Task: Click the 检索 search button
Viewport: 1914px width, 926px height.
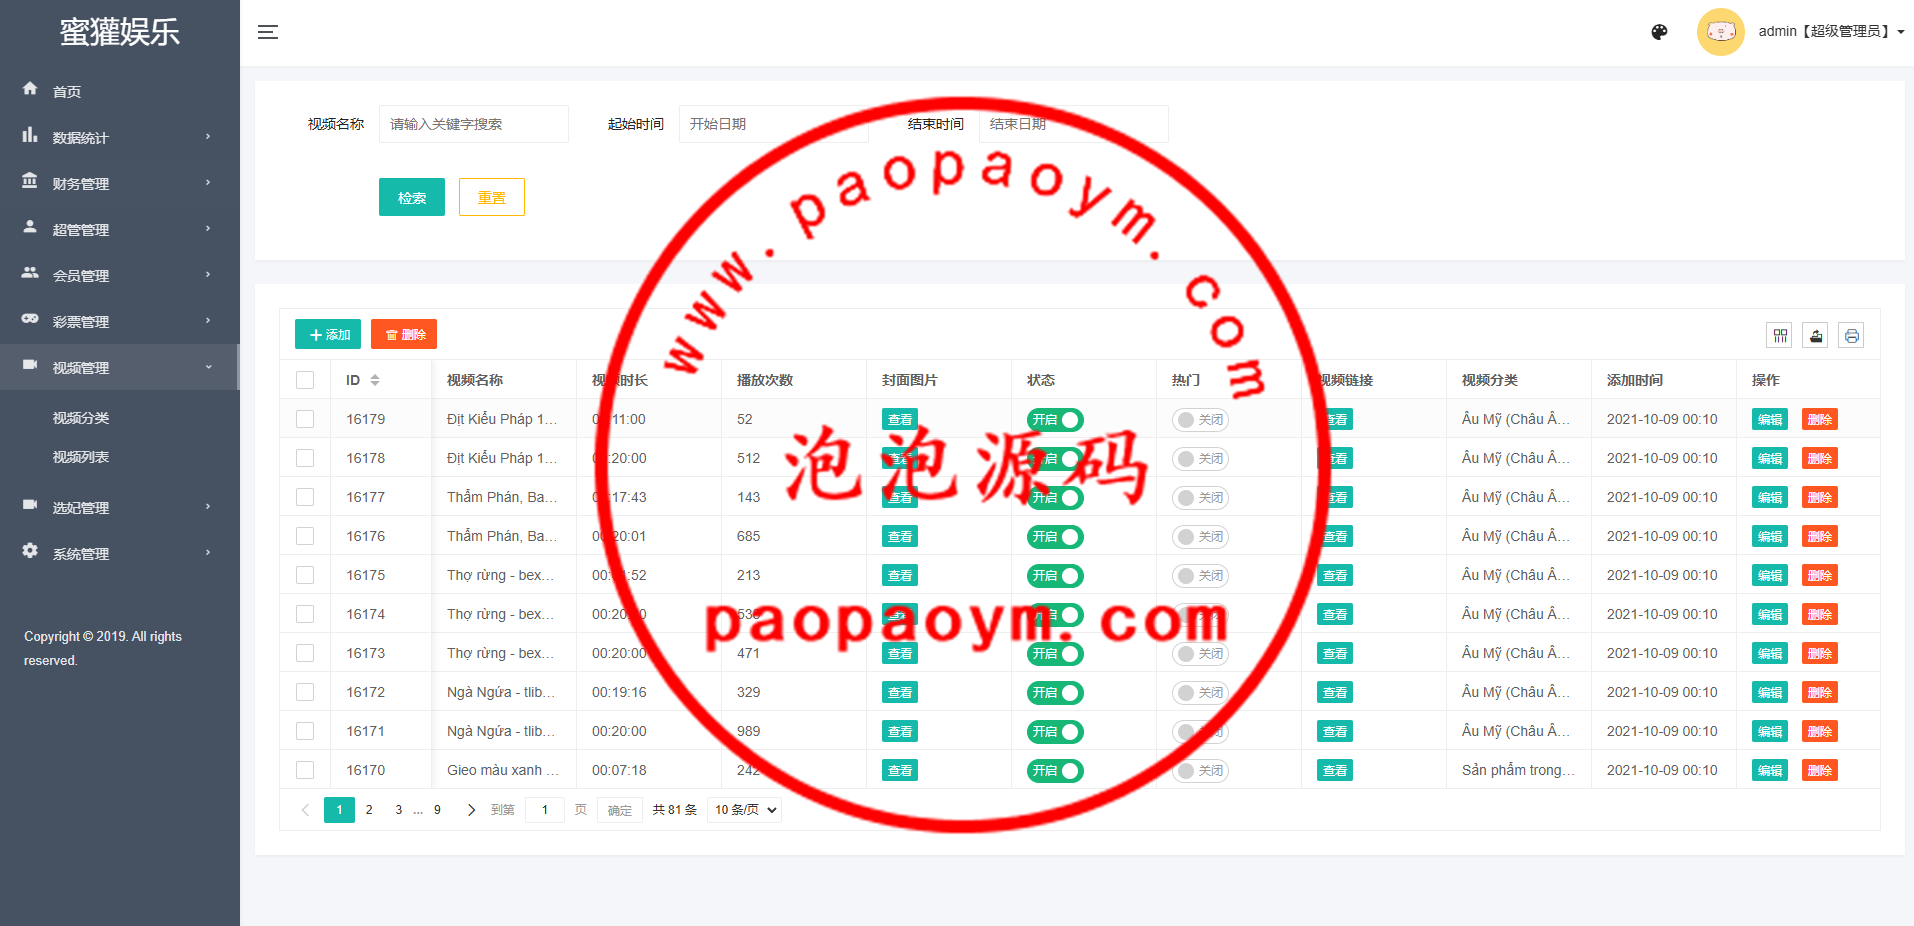Action: [x=411, y=198]
